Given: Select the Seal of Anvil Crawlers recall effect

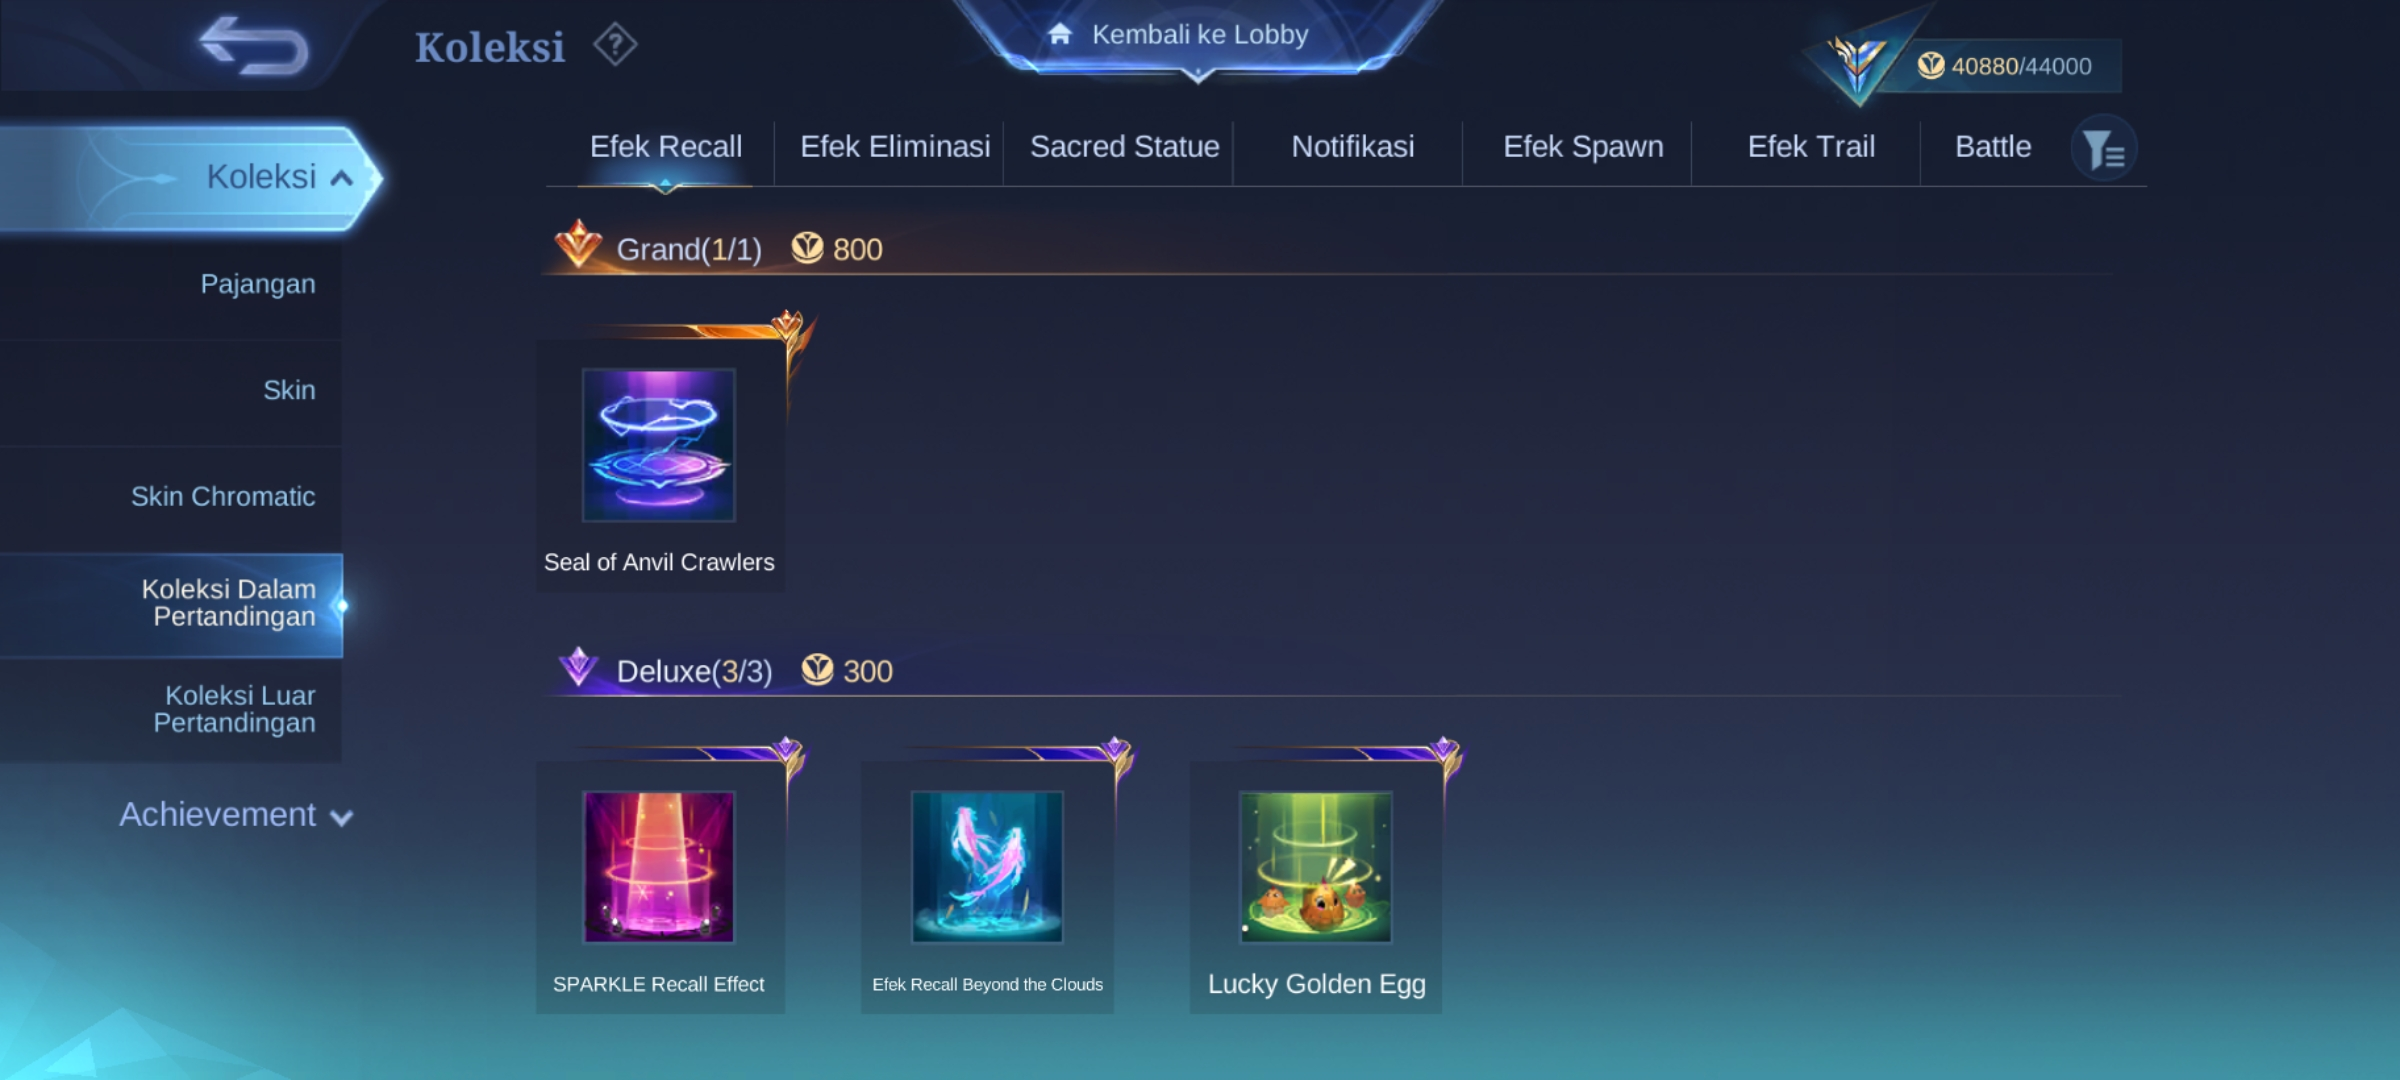Looking at the screenshot, I should (659, 445).
